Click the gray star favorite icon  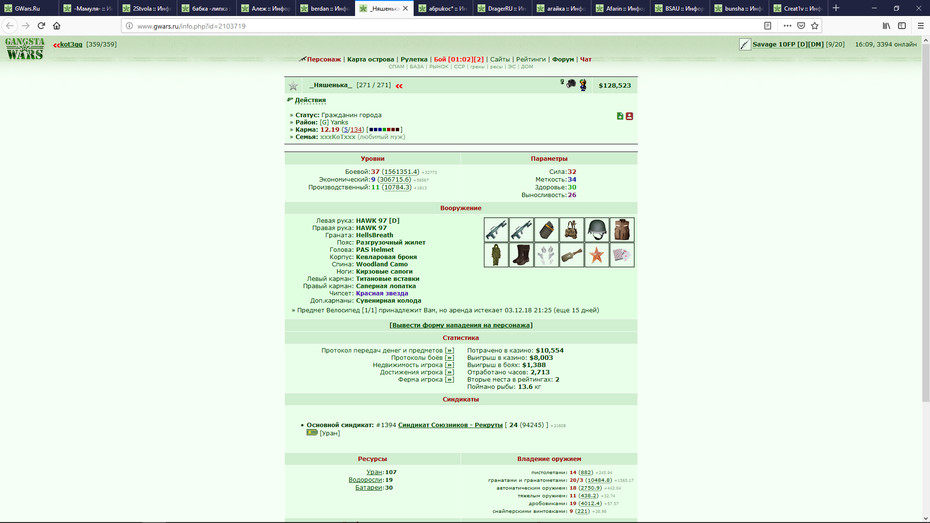coord(293,86)
